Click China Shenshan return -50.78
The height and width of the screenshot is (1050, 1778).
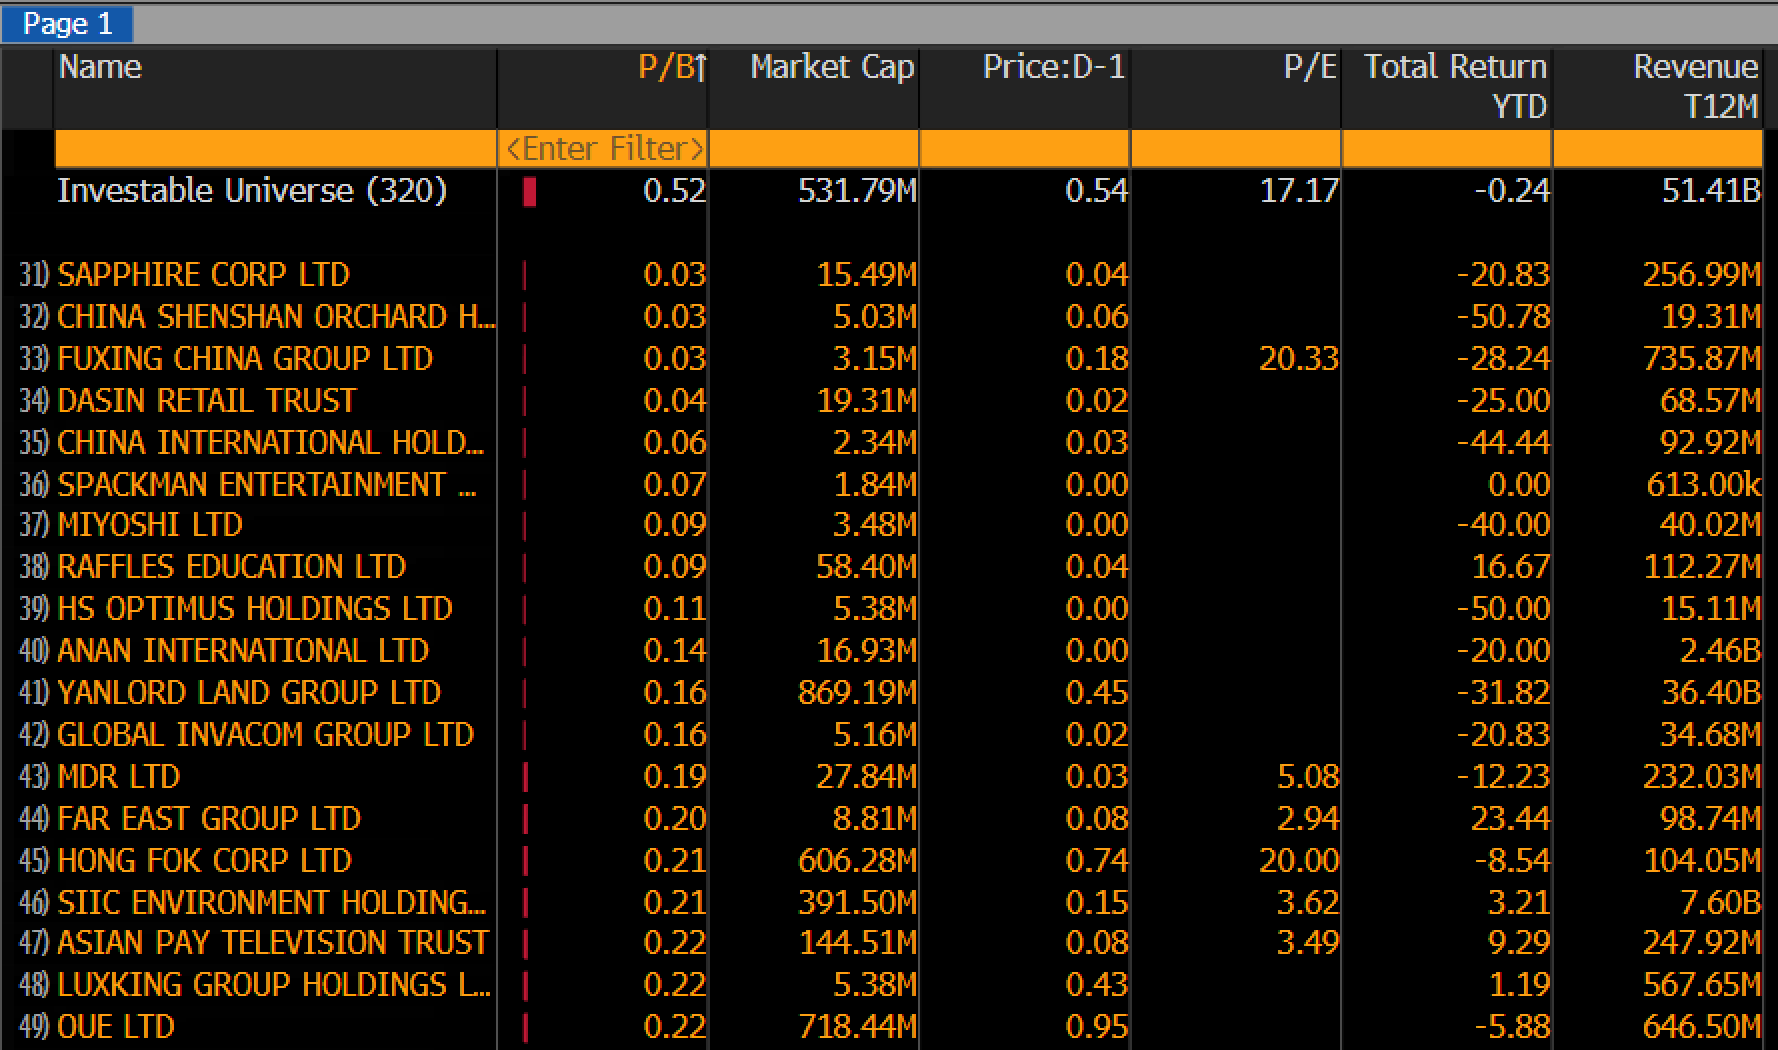point(1503,316)
